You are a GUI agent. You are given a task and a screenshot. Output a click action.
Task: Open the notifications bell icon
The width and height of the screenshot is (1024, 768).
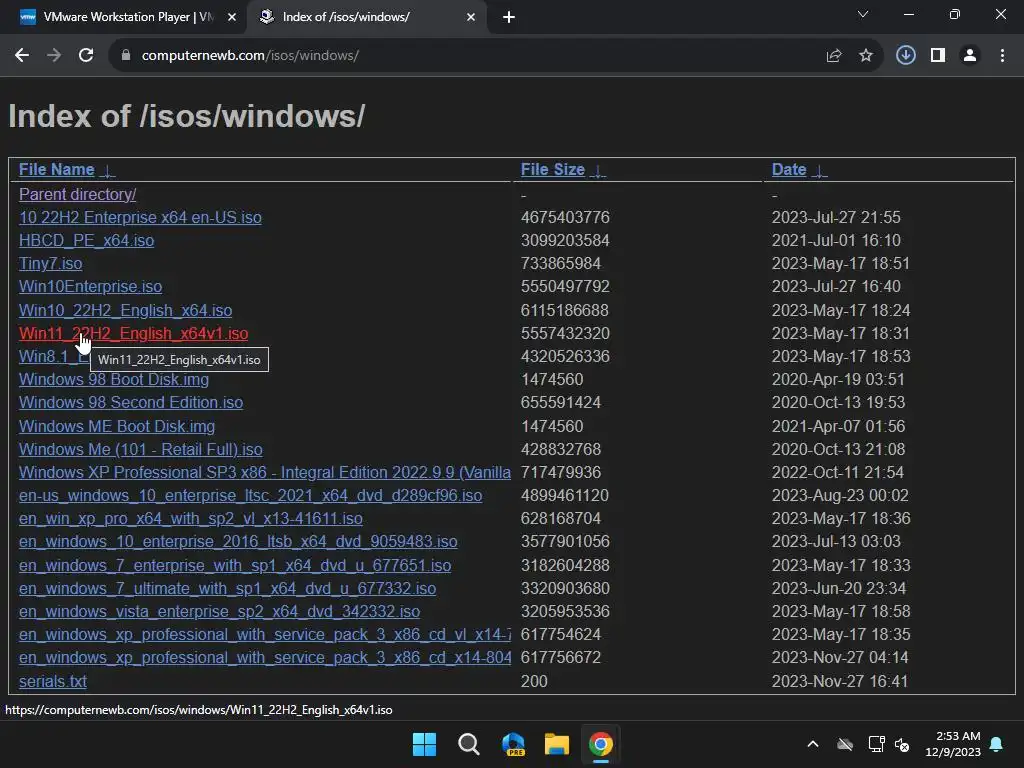pyautogui.click(x=997, y=744)
